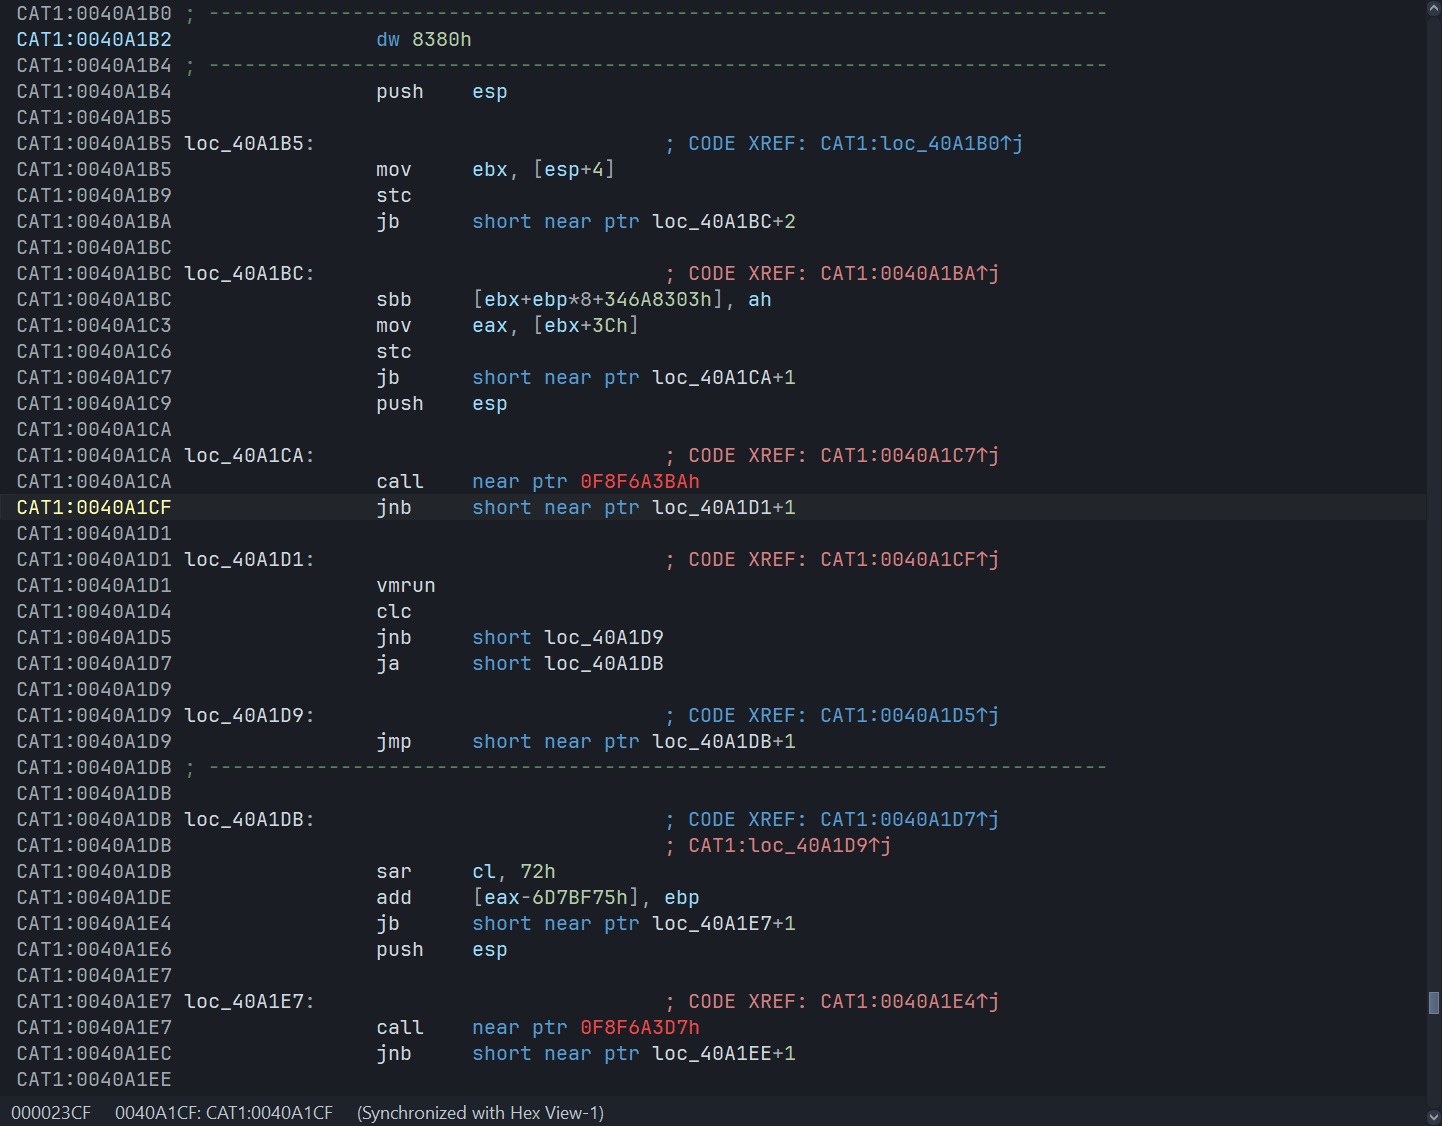The image size is (1442, 1126).
Task: Select operand [ebx+ebp*8+346A8303h]
Action: click(597, 300)
